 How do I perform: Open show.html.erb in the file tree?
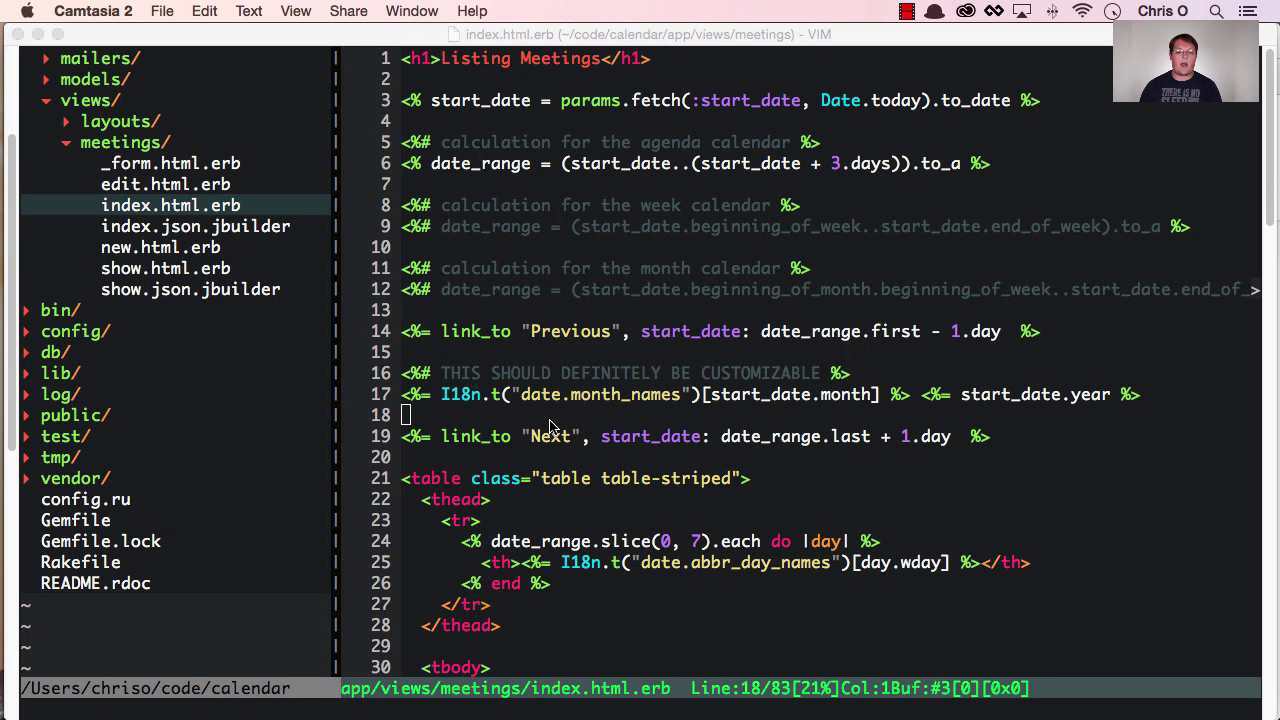click(166, 268)
